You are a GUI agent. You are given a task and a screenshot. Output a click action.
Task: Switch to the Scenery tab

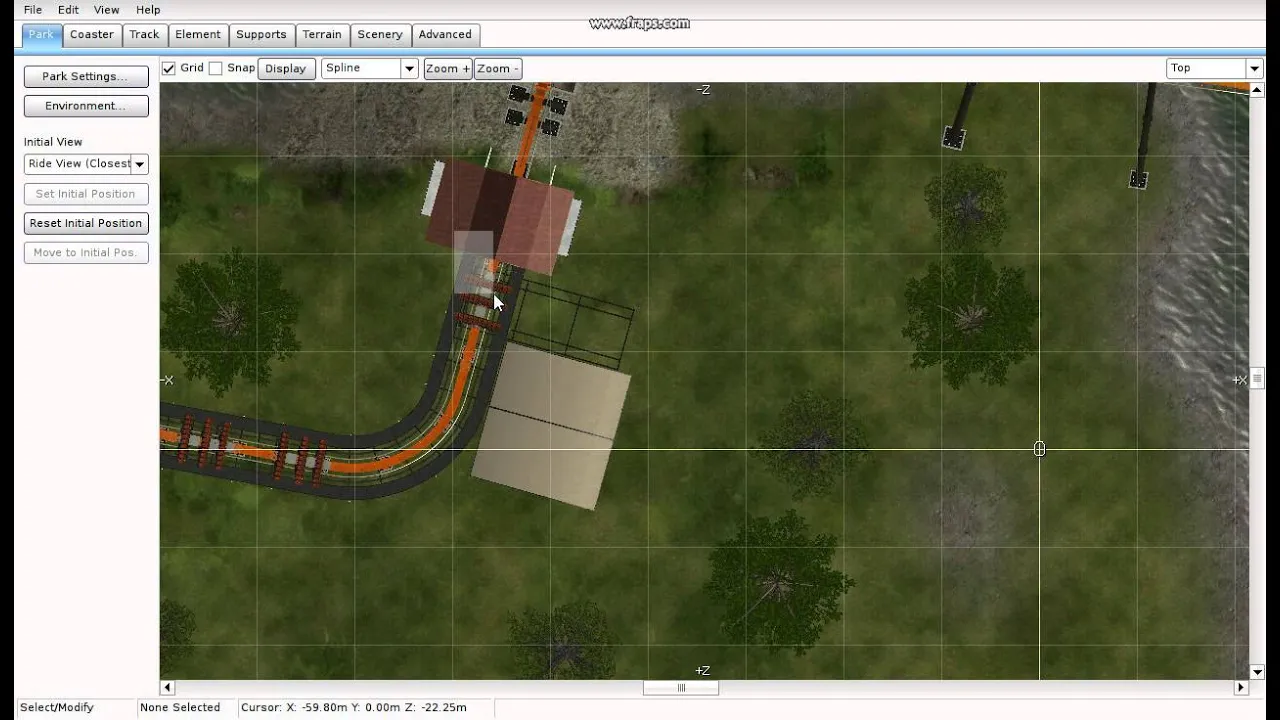coord(380,34)
